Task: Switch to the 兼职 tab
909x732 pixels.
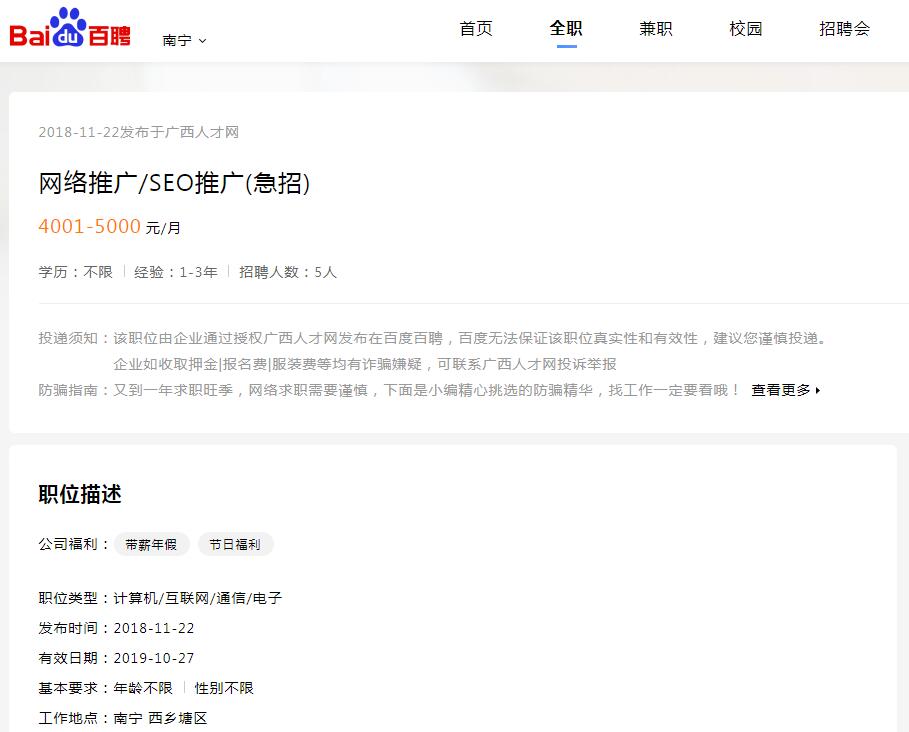Action: pyautogui.click(x=656, y=29)
